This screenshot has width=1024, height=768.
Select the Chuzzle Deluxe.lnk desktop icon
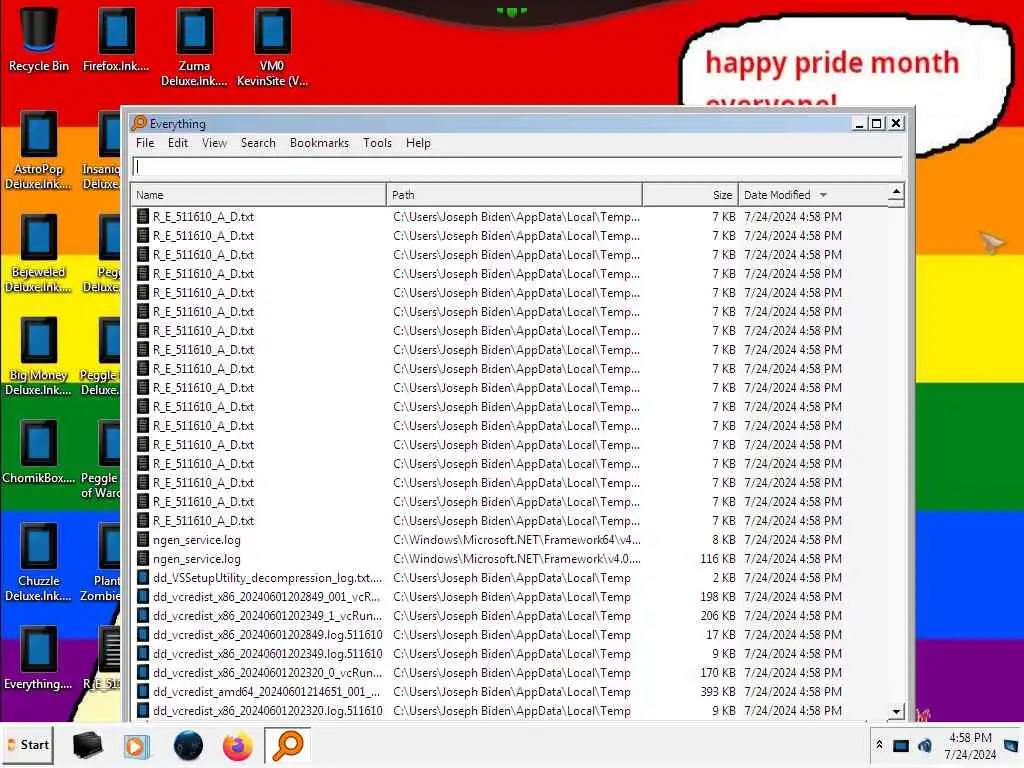coord(39,562)
